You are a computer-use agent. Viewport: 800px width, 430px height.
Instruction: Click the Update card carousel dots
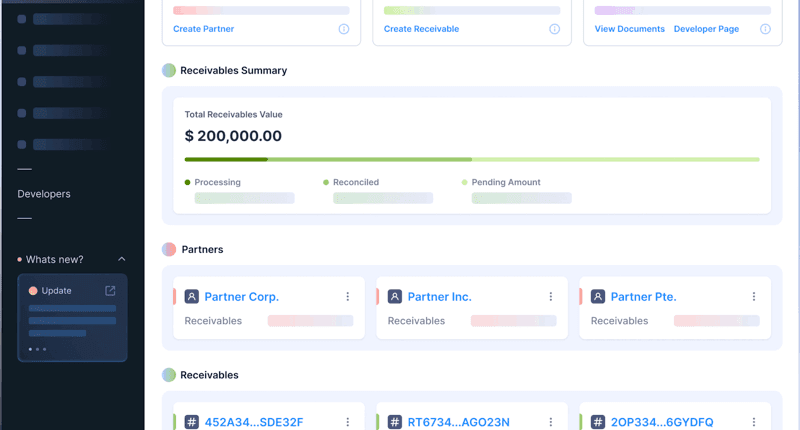pyautogui.click(x=38, y=349)
